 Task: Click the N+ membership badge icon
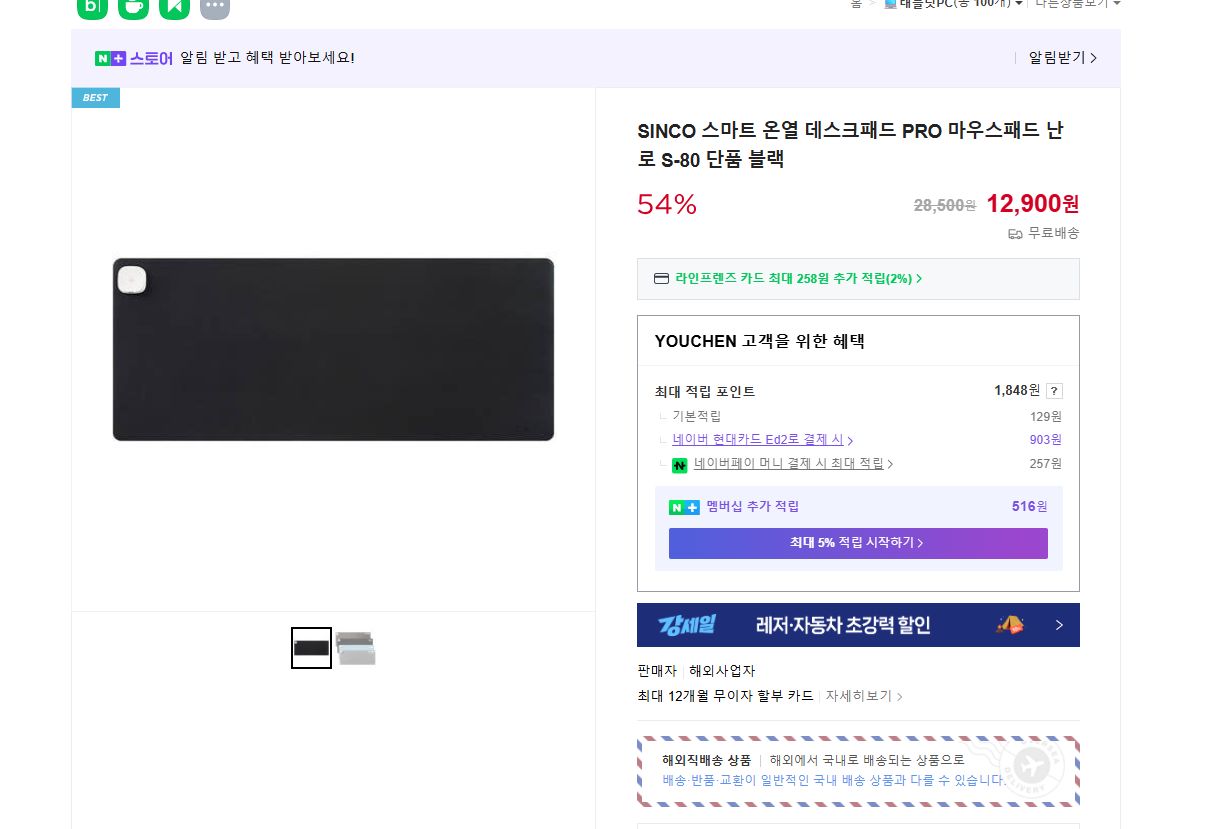(684, 507)
